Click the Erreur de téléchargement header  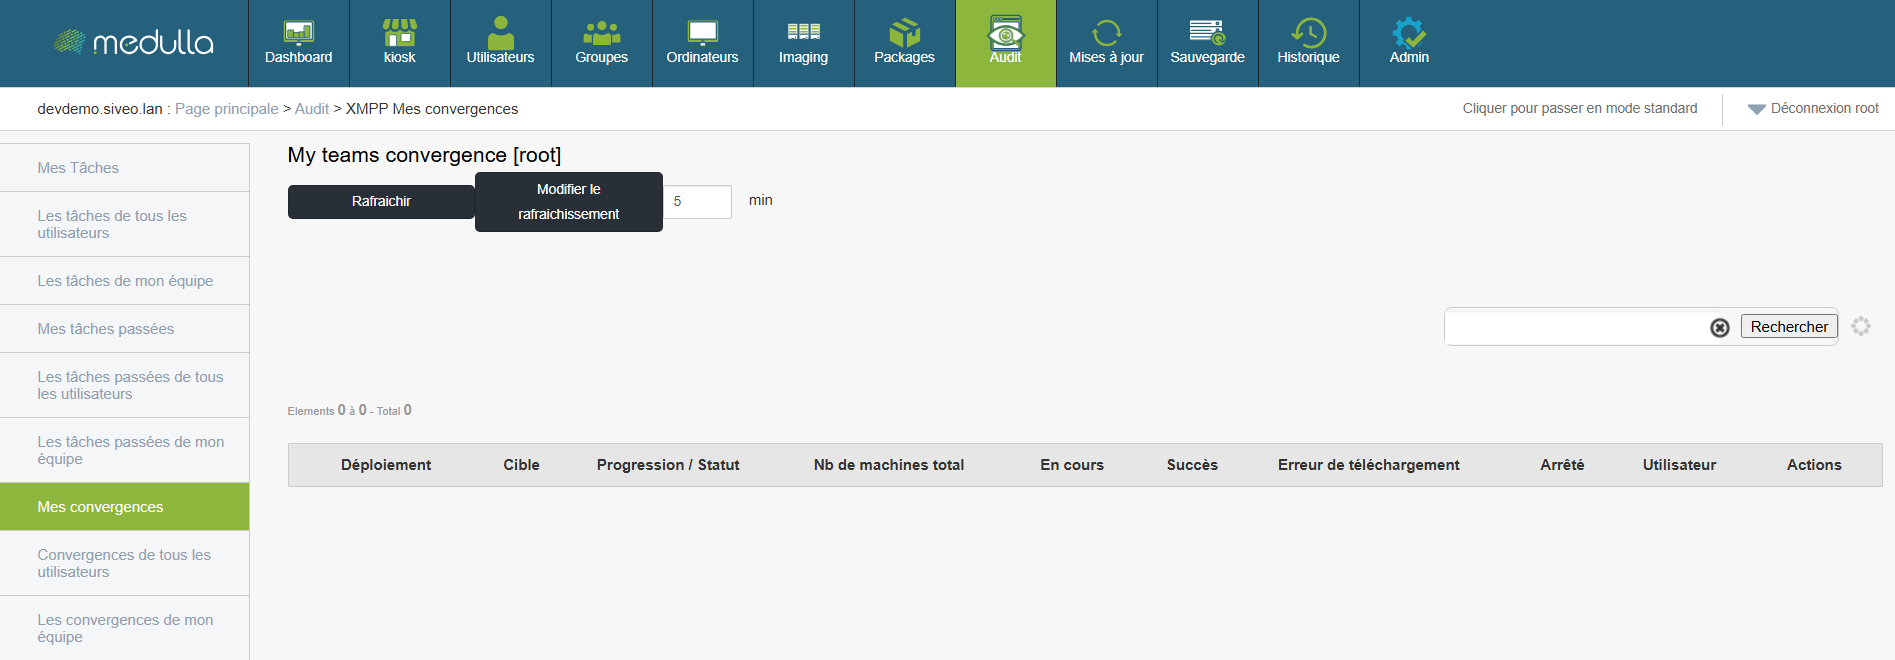click(1368, 465)
